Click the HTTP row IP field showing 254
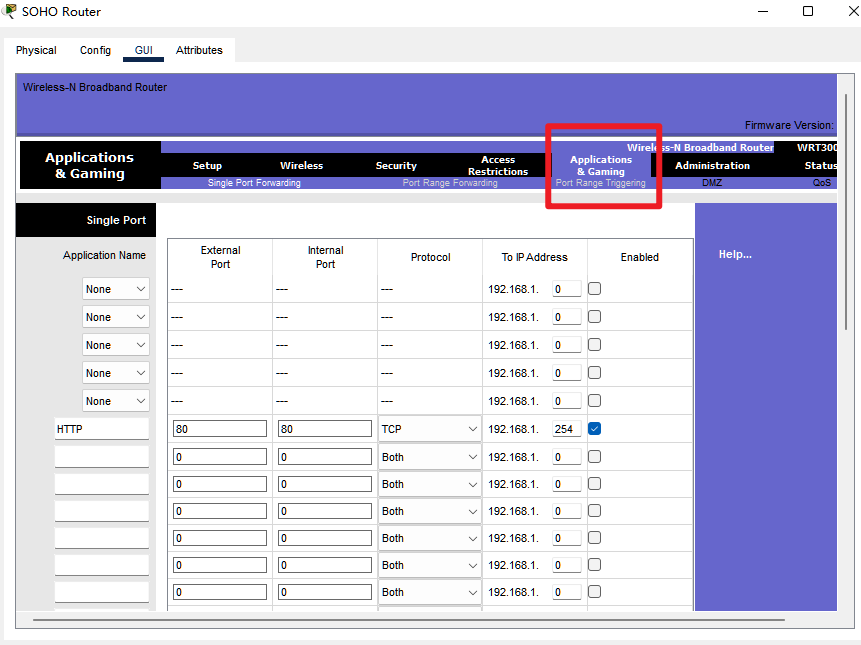Image resolution: width=861 pixels, height=645 pixels. pos(567,429)
